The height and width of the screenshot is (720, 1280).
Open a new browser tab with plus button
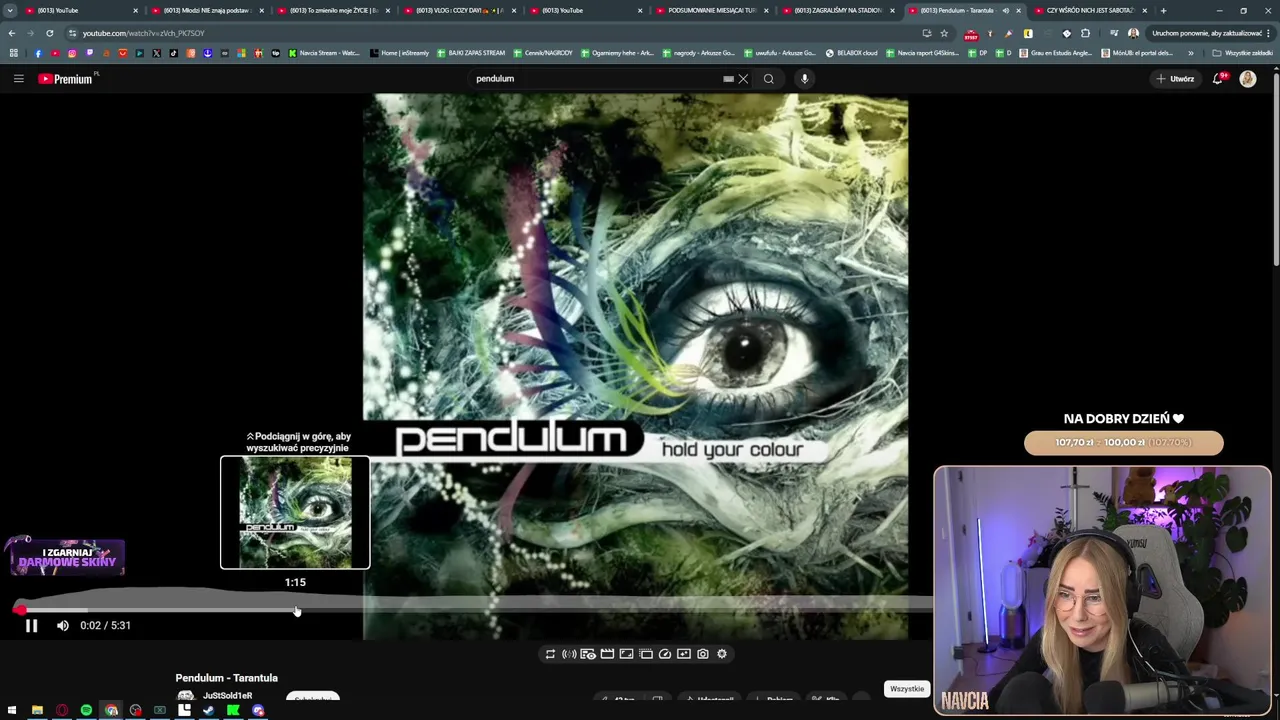tap(1163, 10)
